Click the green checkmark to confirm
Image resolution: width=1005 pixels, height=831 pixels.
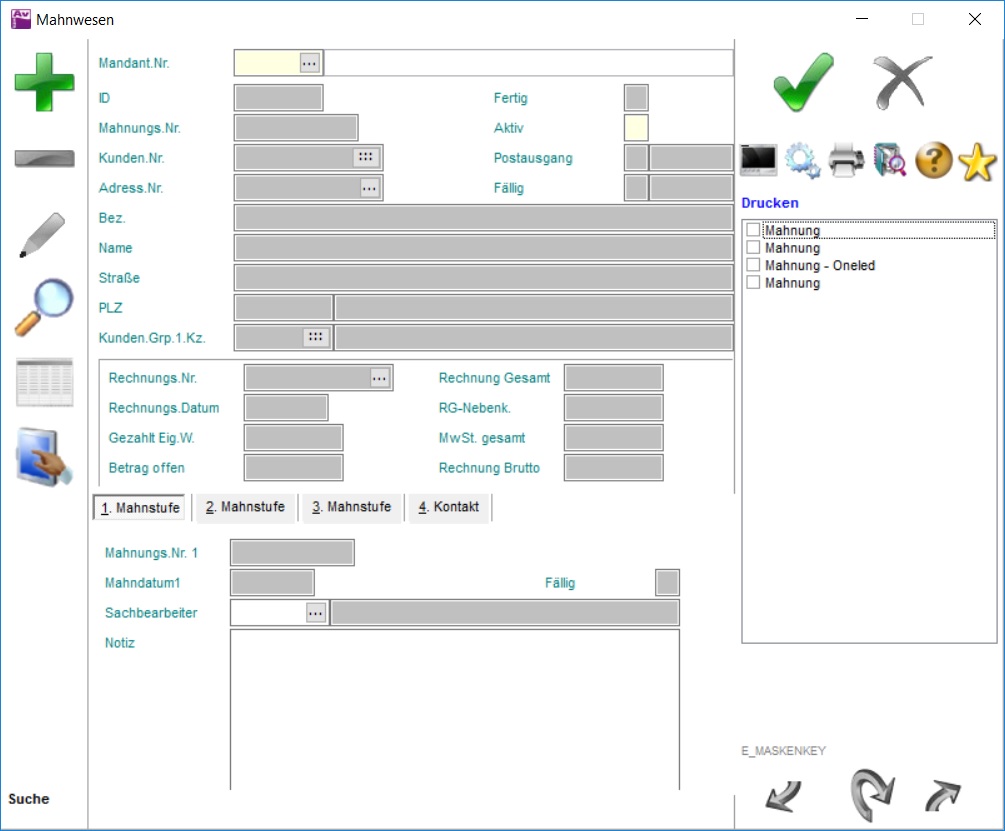[x=803, y=82]
